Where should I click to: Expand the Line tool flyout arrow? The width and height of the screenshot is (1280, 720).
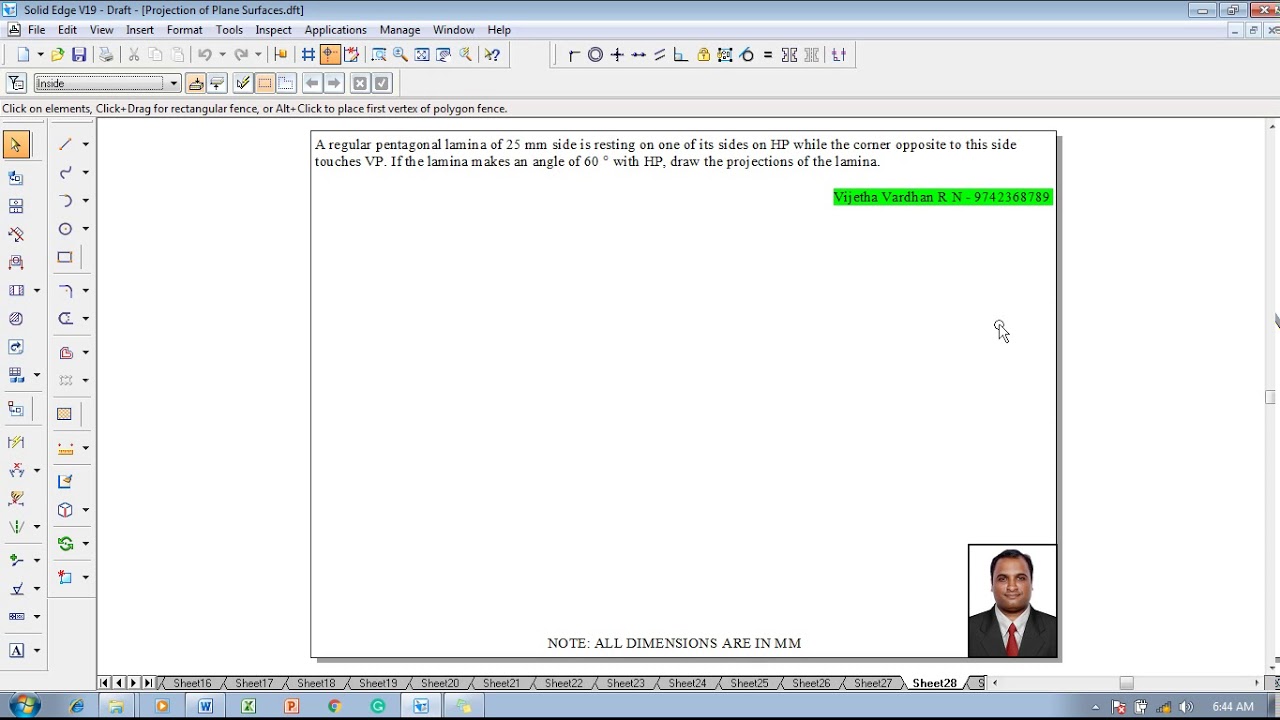coord(86,144)
